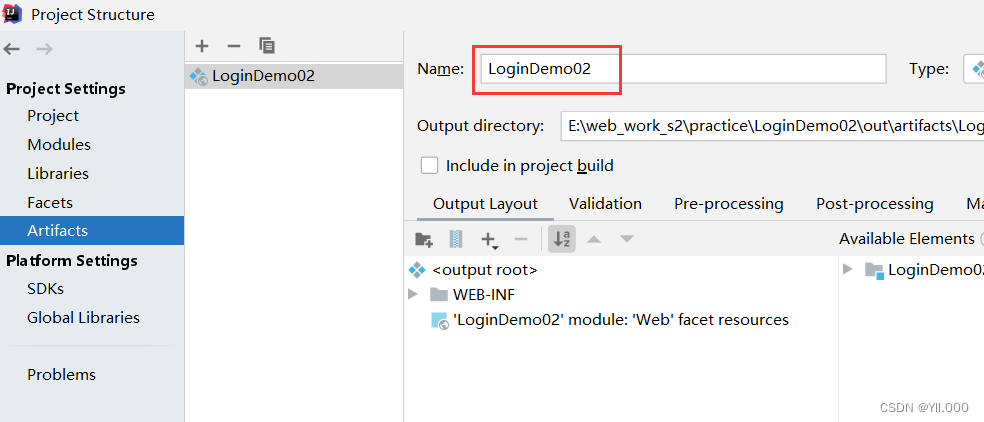Remove the selected artifact with minus icon
Viewport: 984px width, 422px height.
(x=234, y=45)
